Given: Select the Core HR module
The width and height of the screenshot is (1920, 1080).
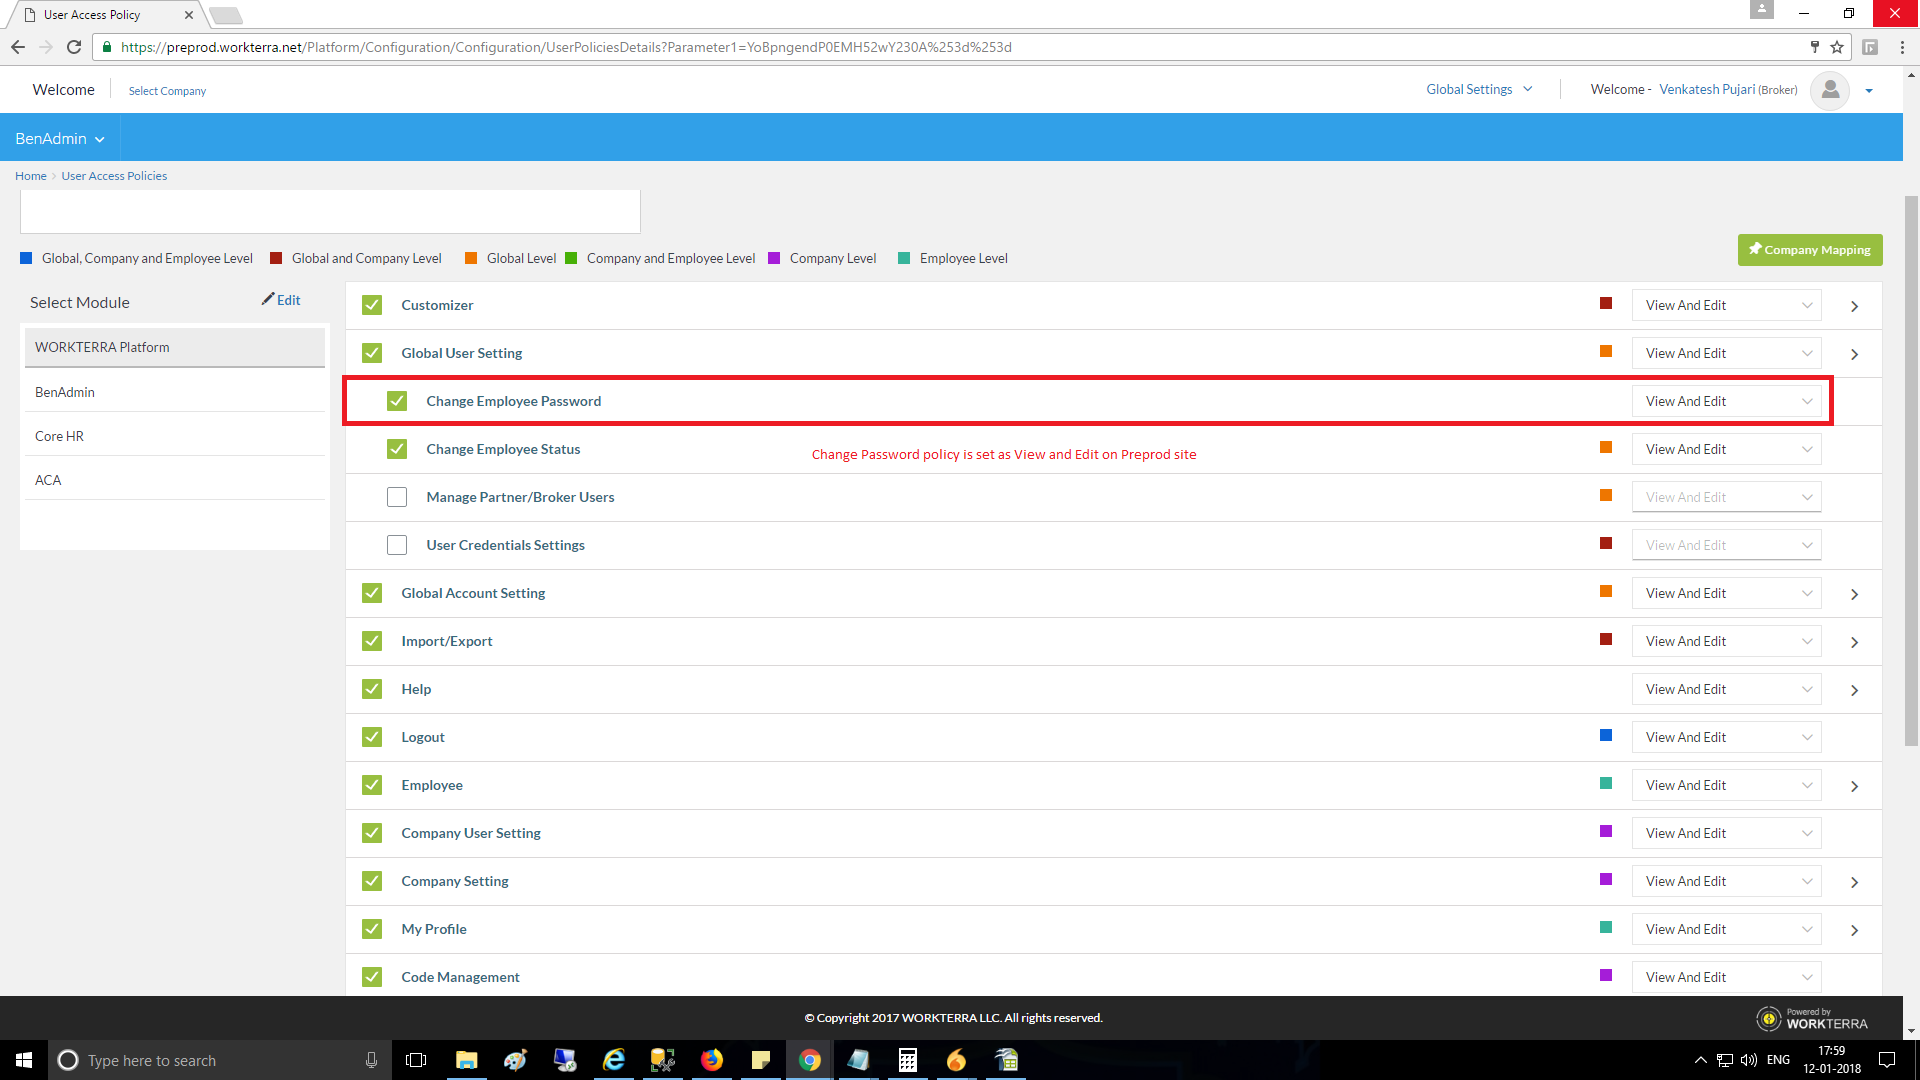Looking at the screenshot, I should 60,436.
